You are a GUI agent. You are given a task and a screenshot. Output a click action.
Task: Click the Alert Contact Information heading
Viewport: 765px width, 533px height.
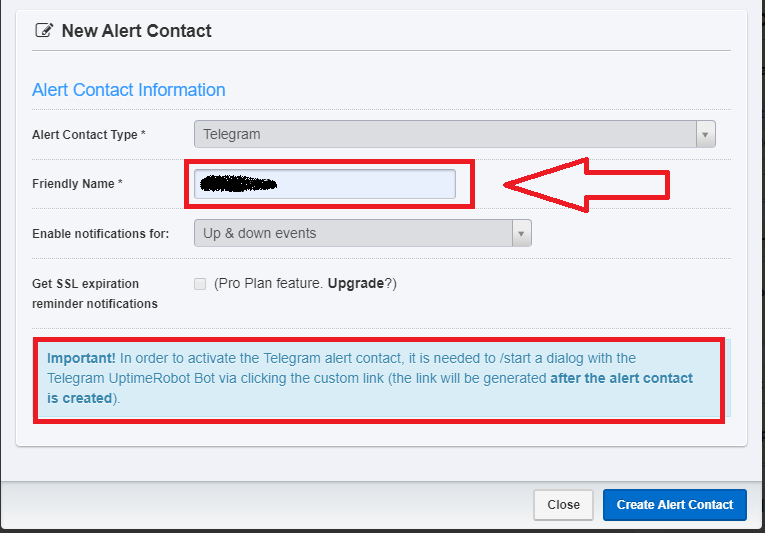tap(129, 90)
